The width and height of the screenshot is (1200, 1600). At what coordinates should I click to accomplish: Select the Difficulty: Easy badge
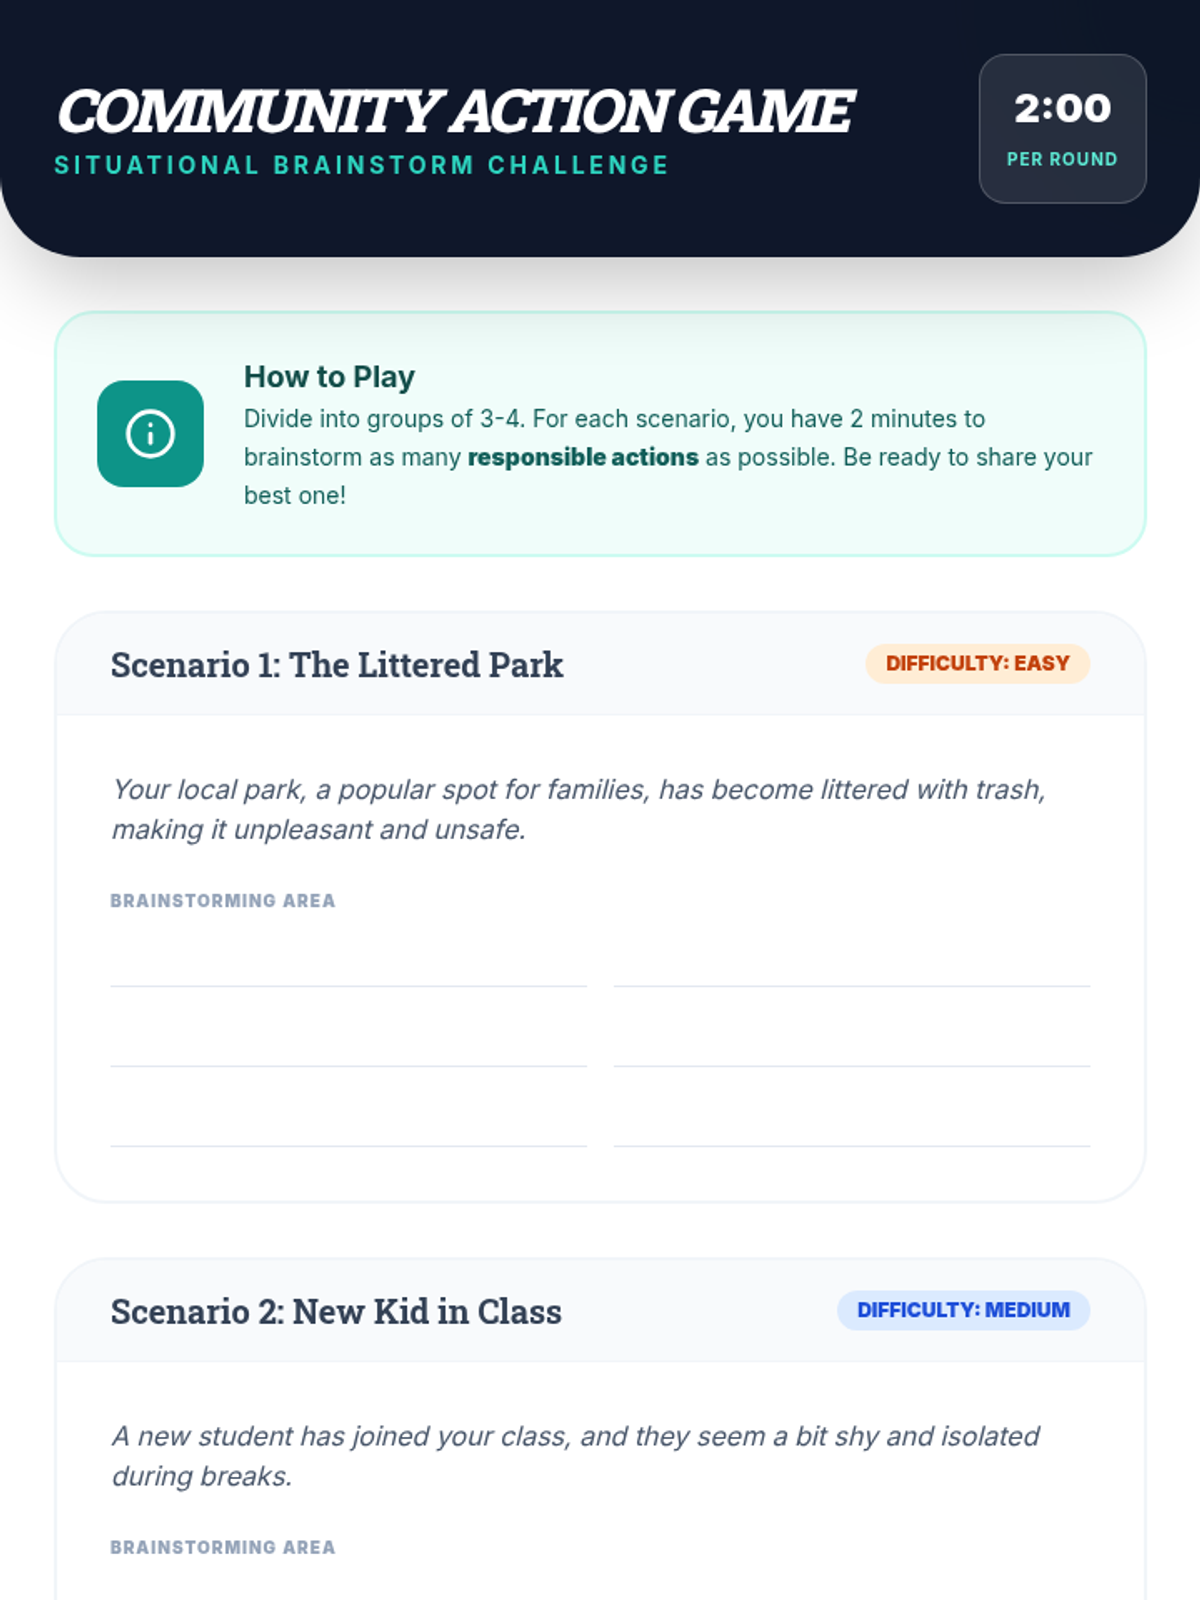977,664
